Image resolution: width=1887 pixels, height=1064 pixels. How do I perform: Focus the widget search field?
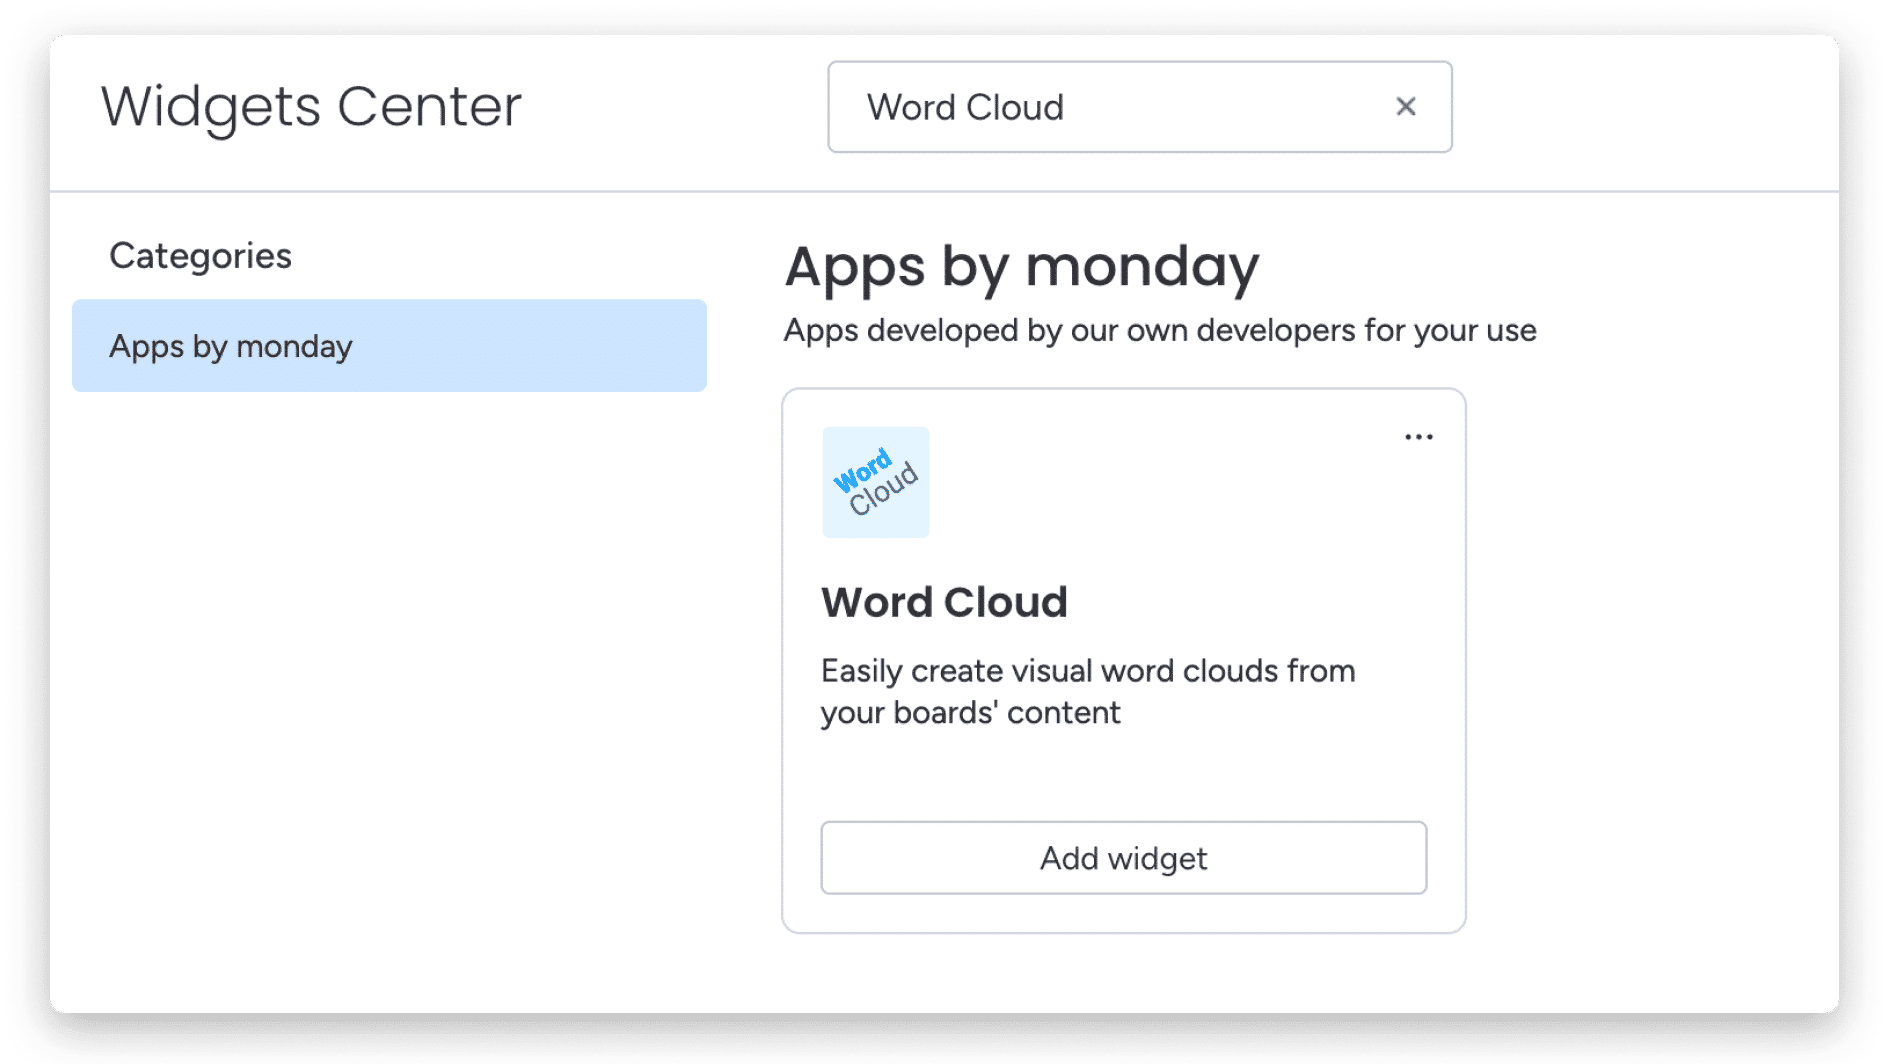tap(1139, 107)
